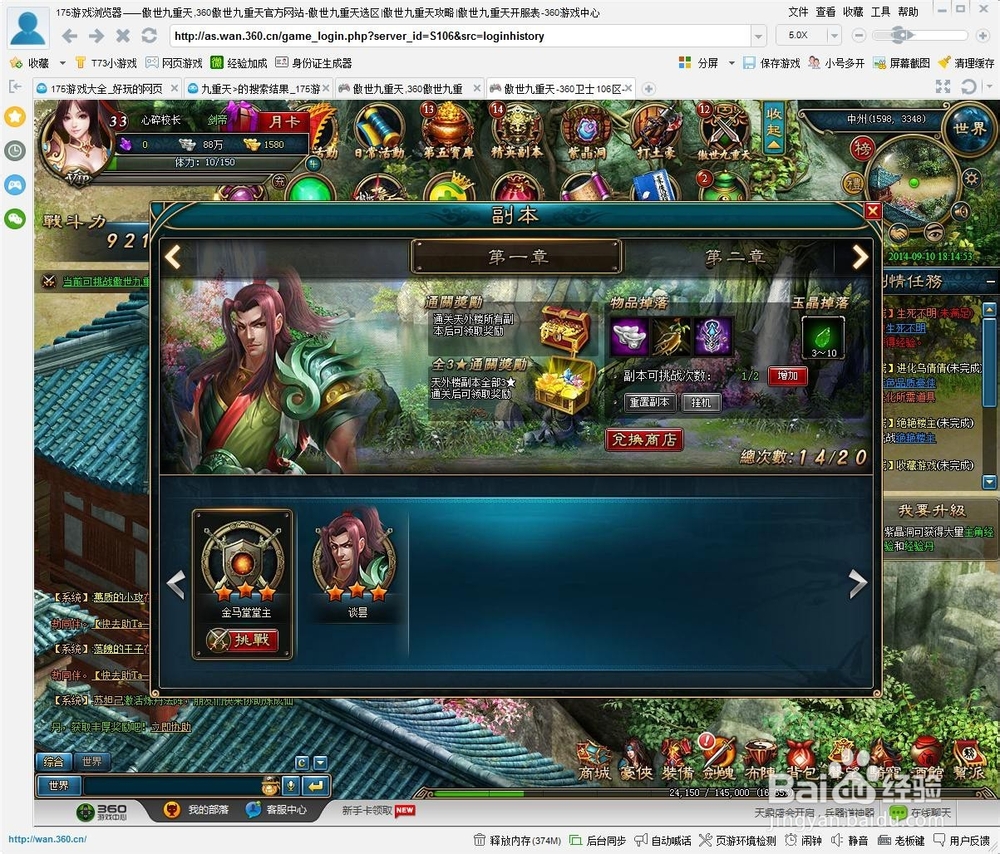Image resolution: width=1000 pixels, height=854 pixels.
Task: Click the 立即协助 chat link
Action: point(170,726)
